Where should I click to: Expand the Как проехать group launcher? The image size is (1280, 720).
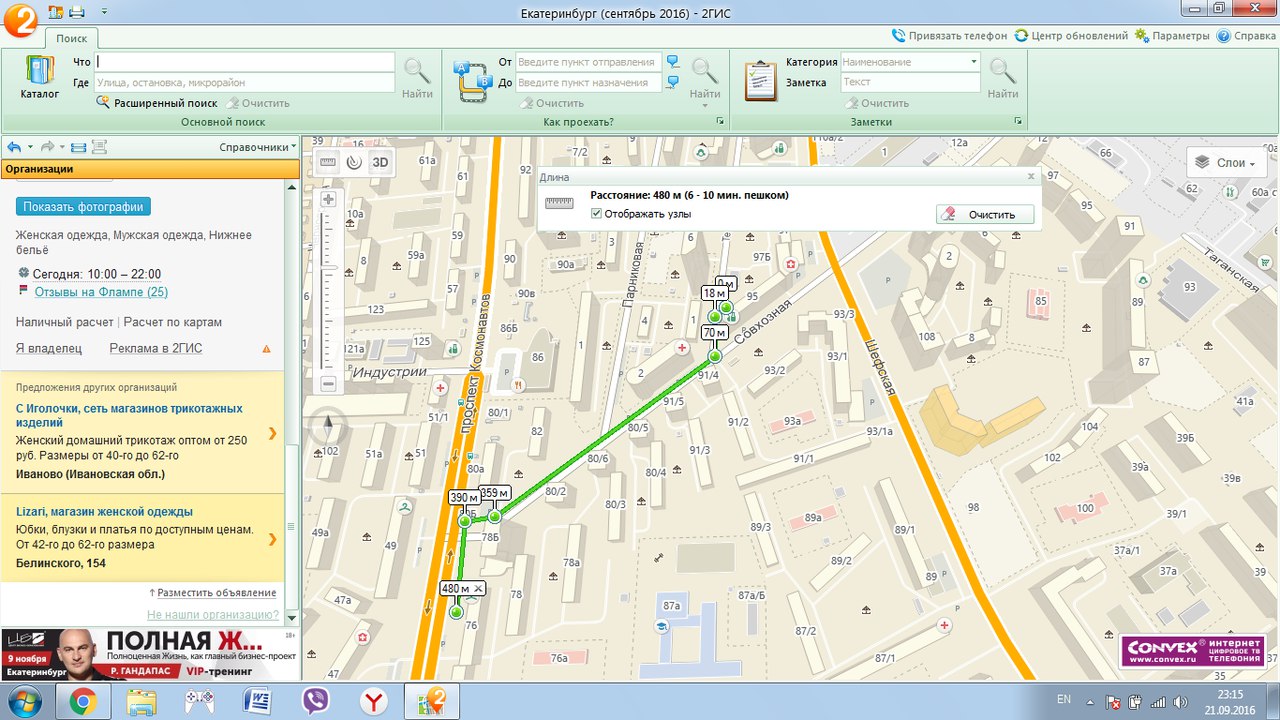(719, 121)
